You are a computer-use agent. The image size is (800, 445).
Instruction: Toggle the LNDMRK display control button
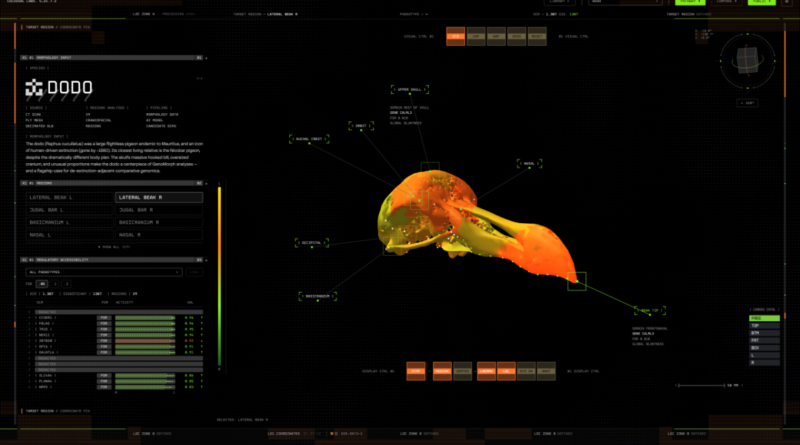pos(486,371)
